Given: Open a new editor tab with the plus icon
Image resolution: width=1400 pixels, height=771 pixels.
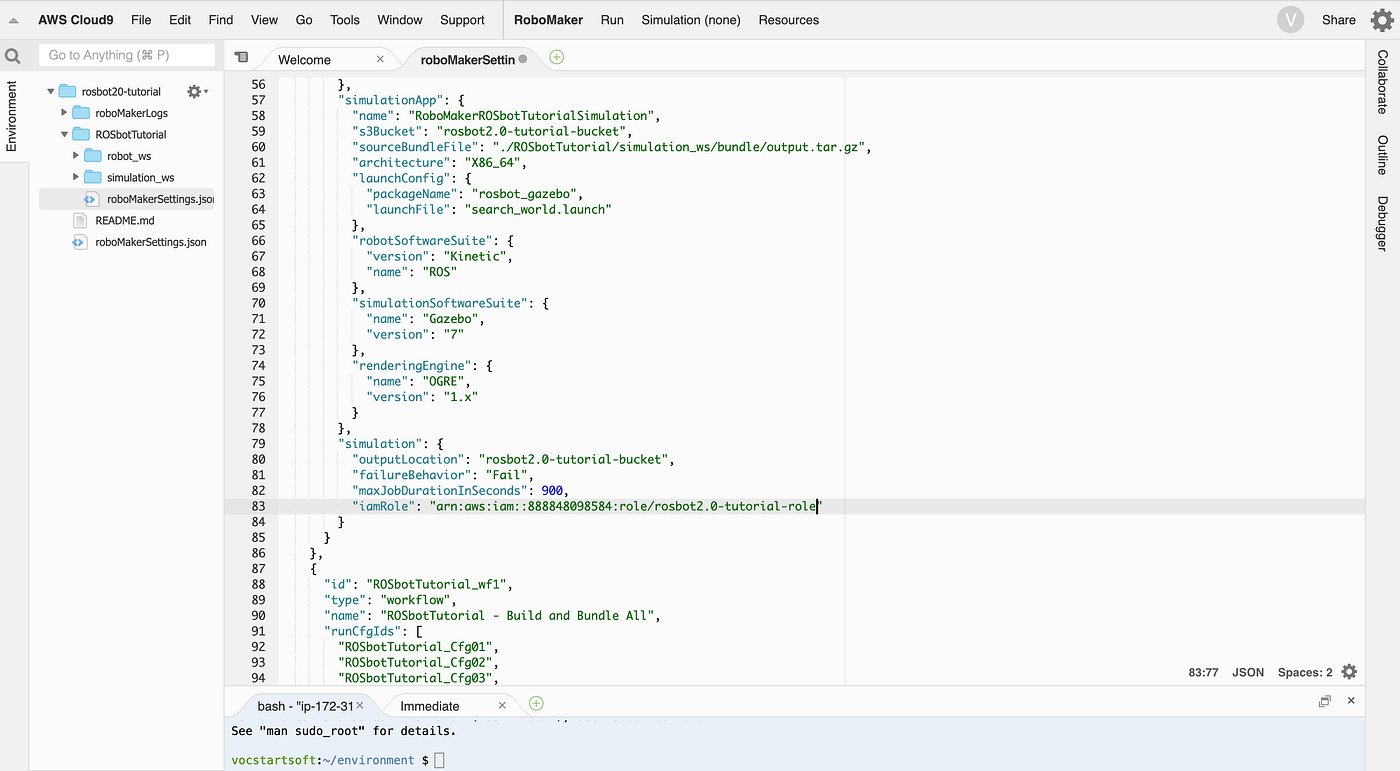Looking at the screenshot, I should tap(556, 58).
